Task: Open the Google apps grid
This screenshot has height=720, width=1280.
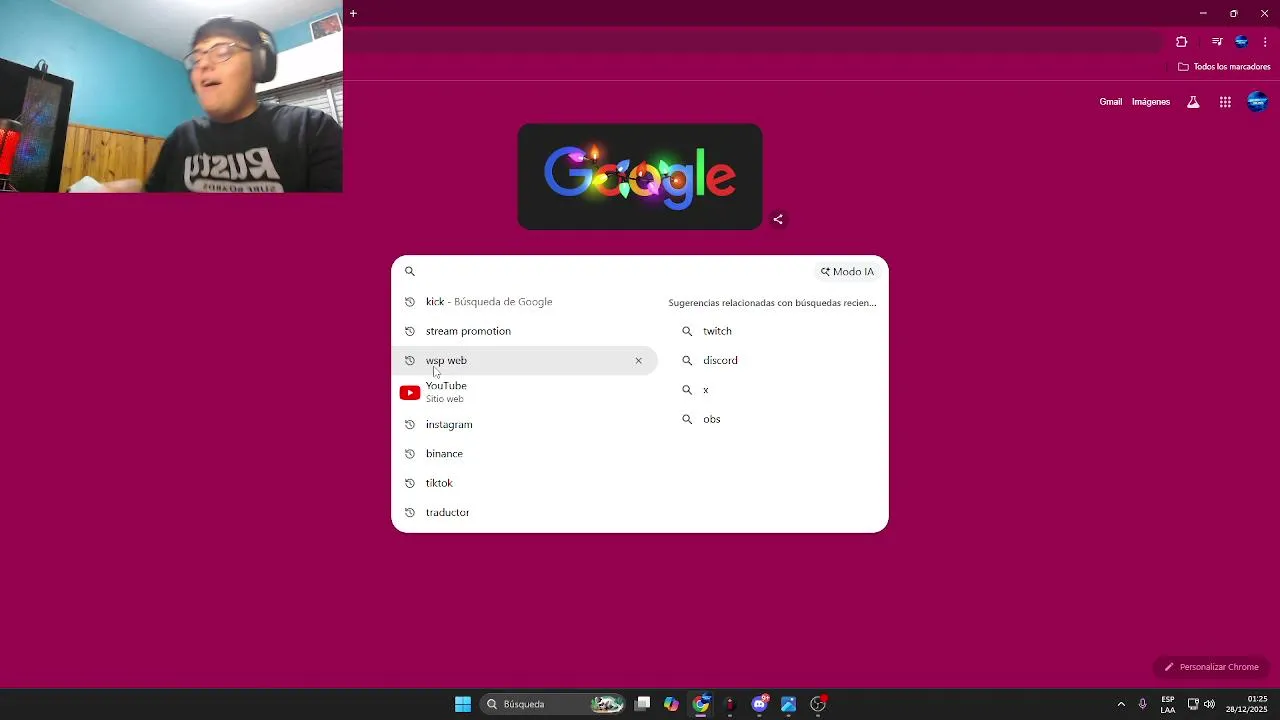Action: tap(1225, 102)
